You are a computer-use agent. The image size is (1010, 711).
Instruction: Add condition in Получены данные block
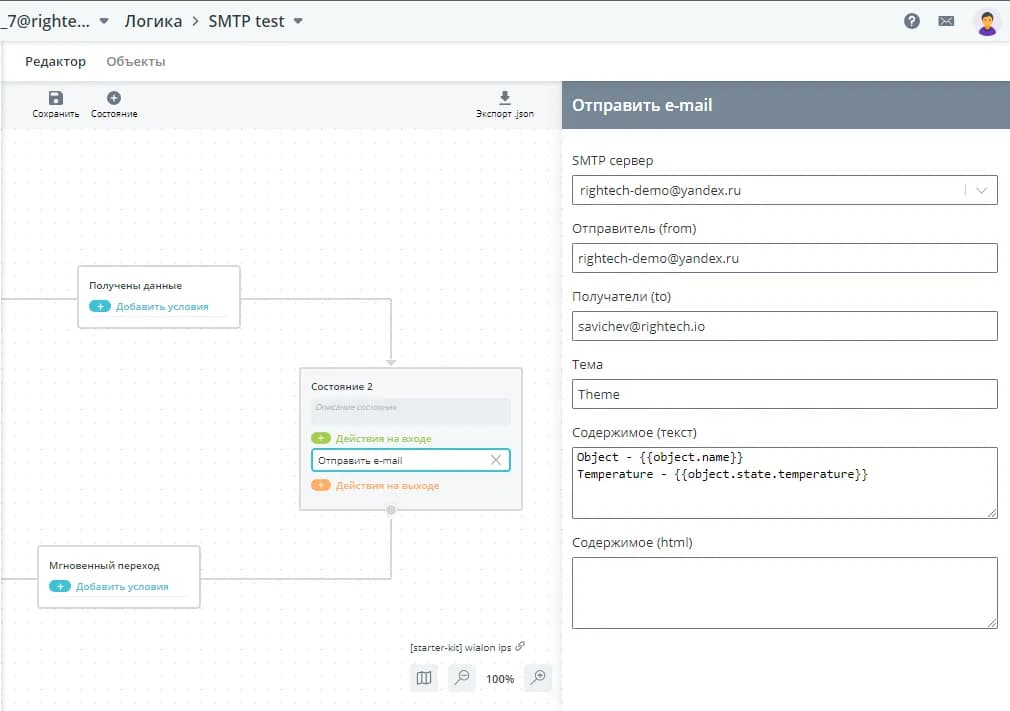click(100, 306)
